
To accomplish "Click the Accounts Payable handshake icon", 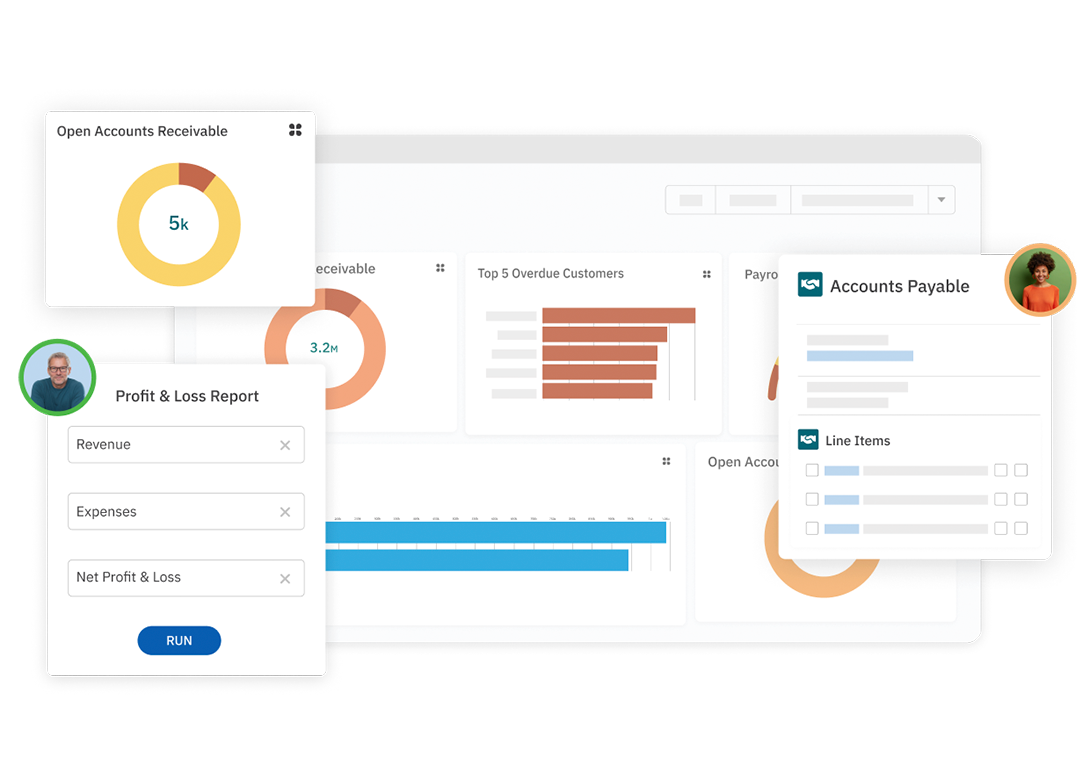I will pos(810,284).
